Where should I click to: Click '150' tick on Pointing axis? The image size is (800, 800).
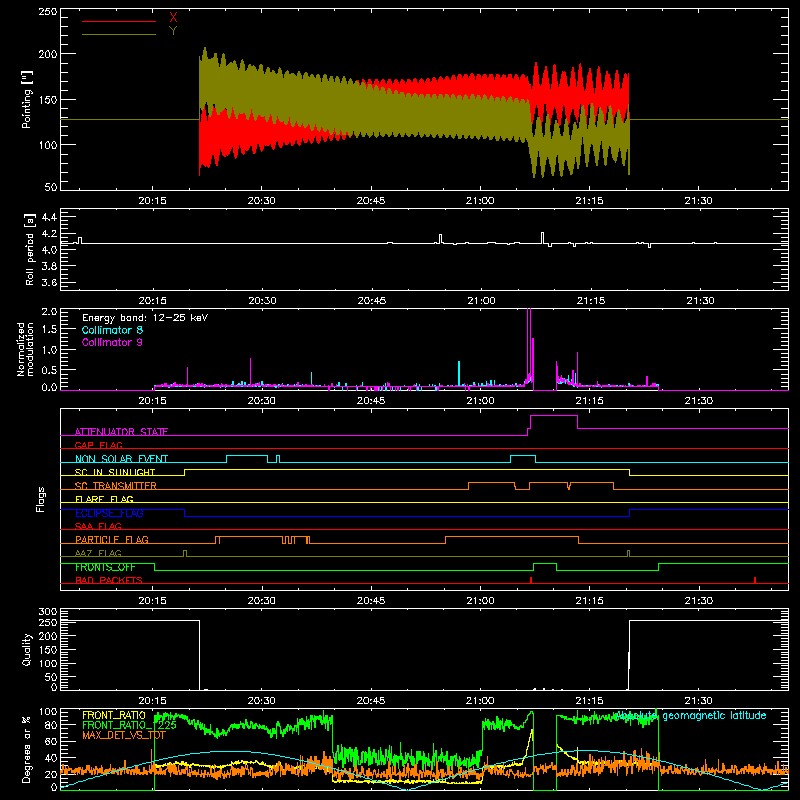48,100
